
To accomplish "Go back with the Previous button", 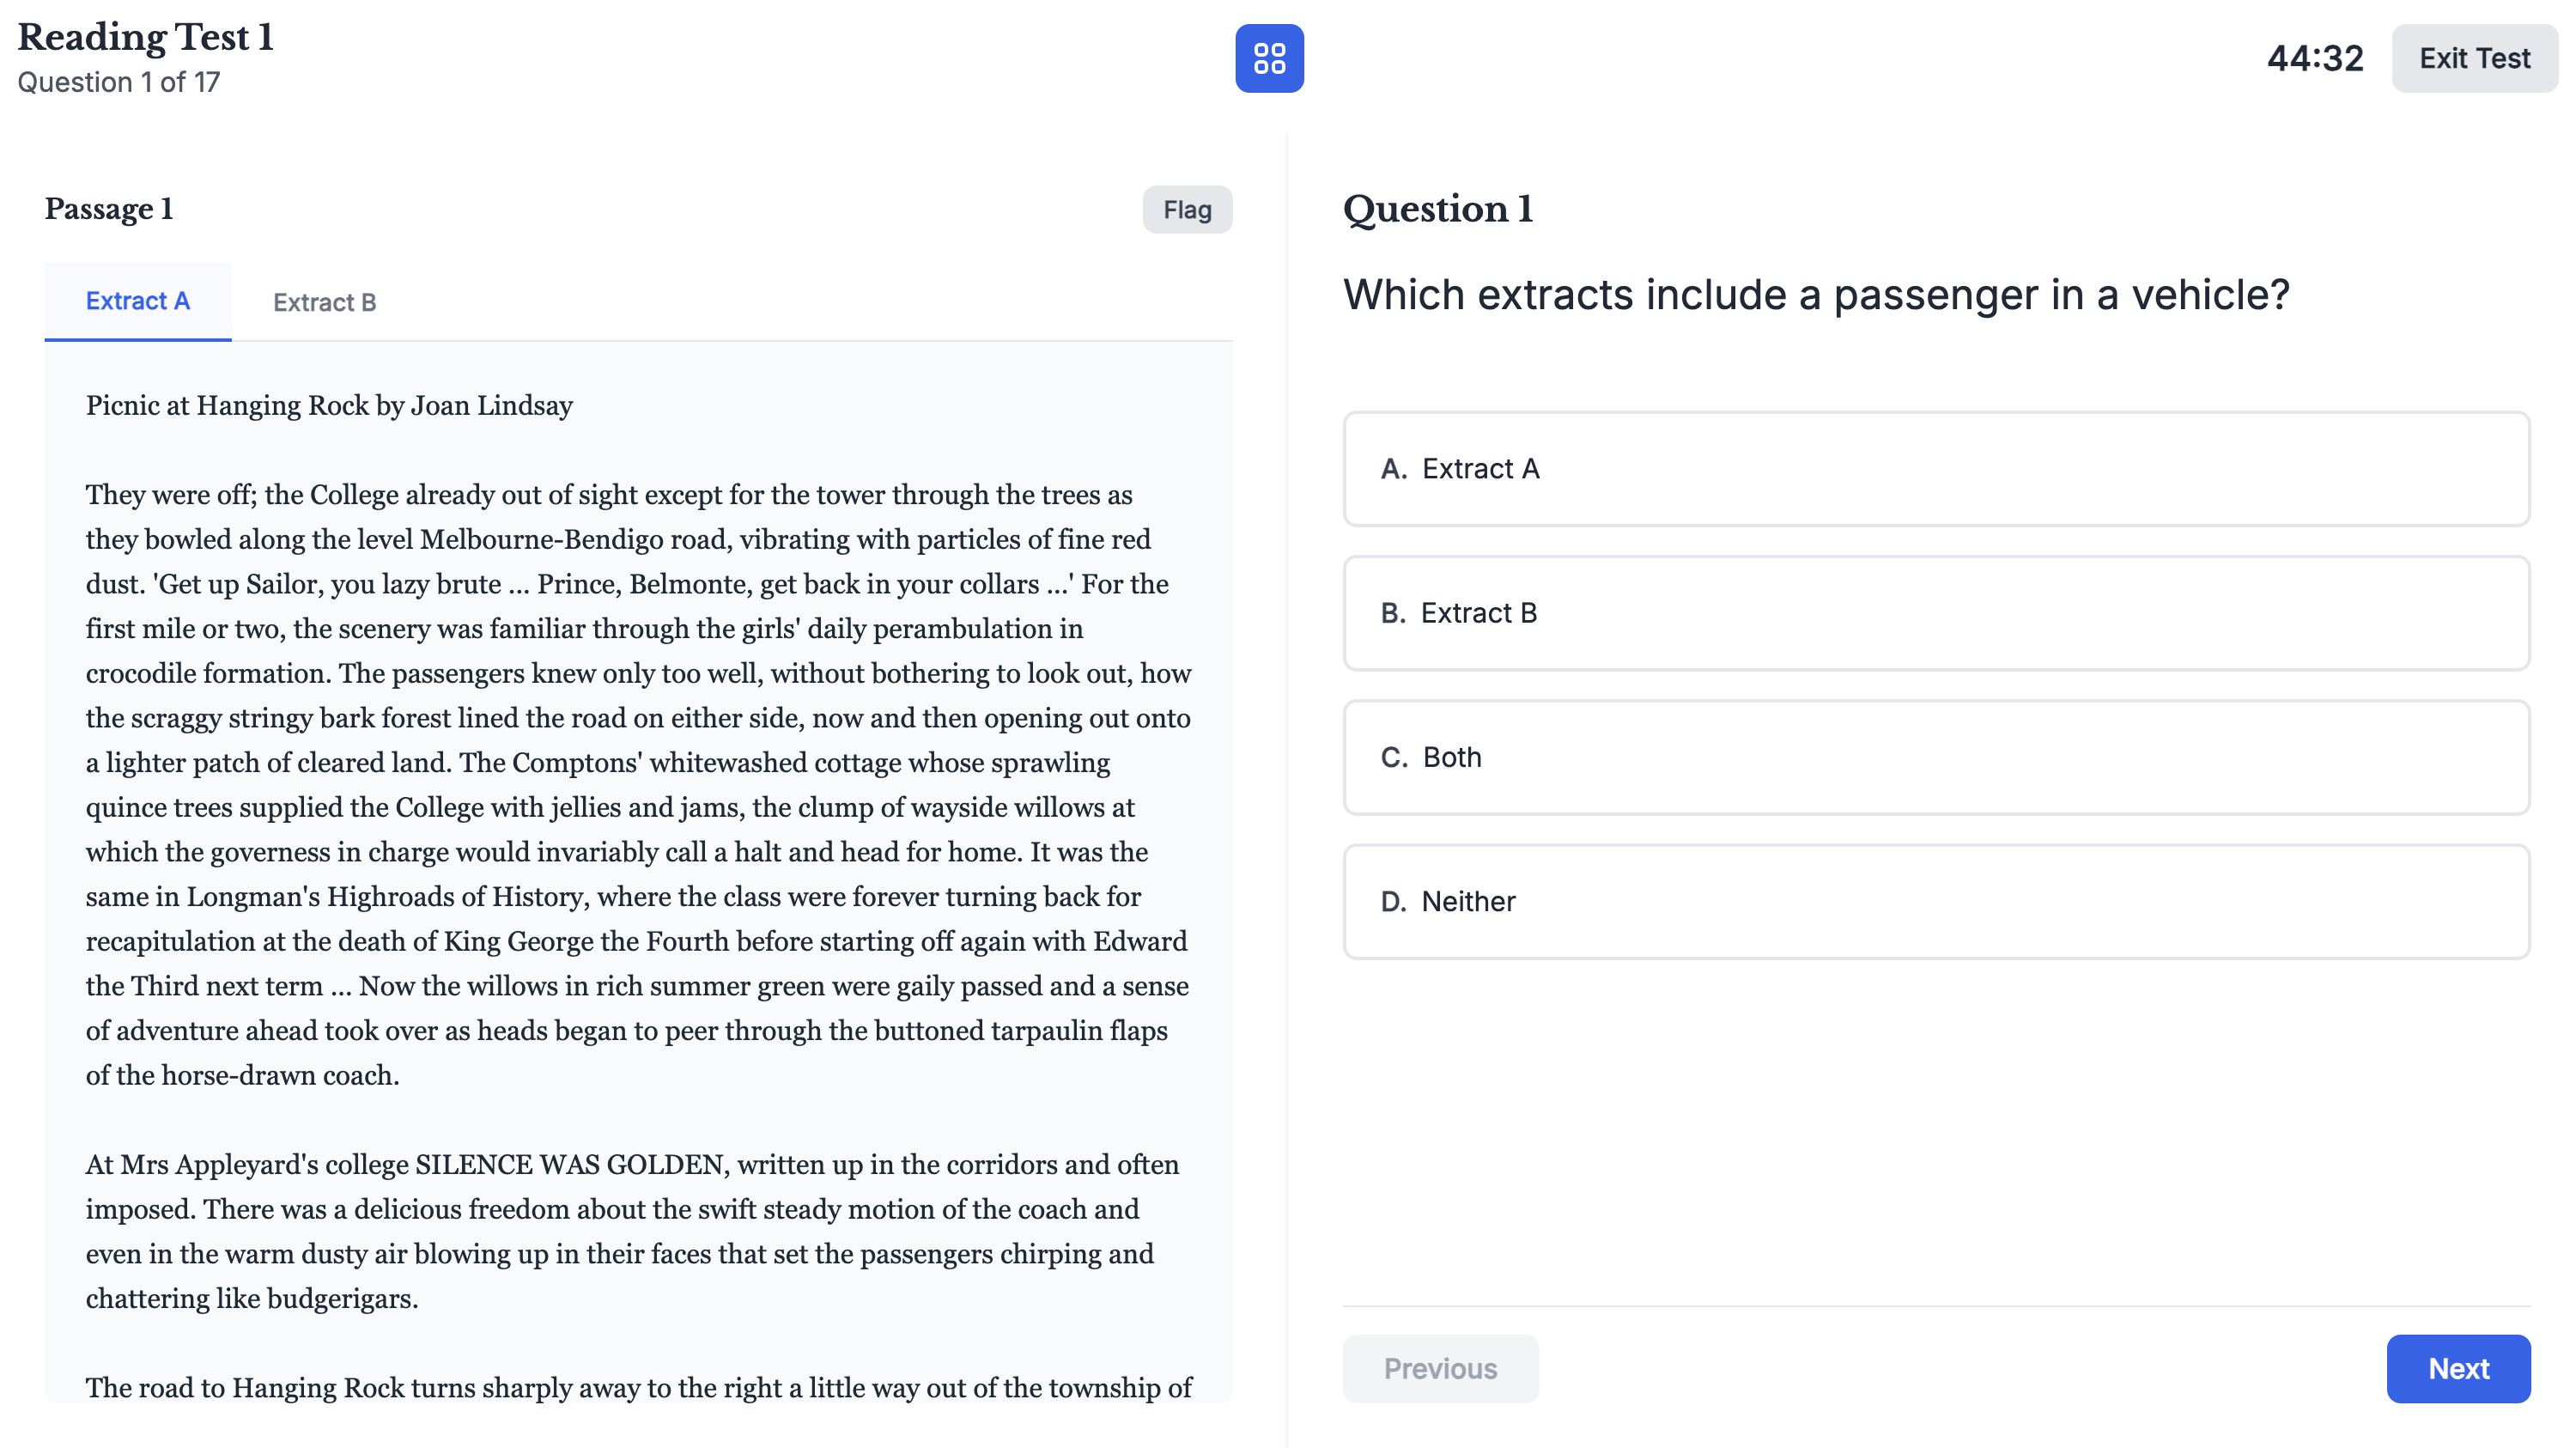I will [x=1440, y=1368].
